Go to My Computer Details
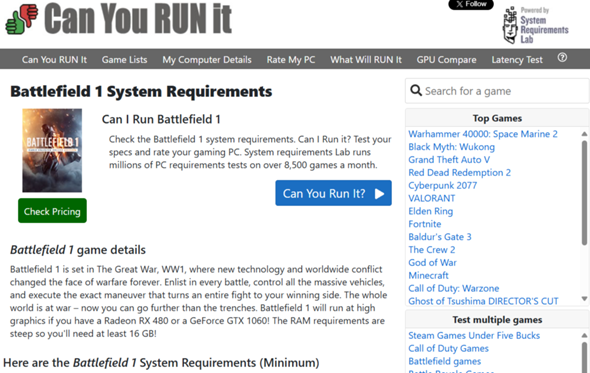The height and width of the screenshot is (373, 590). [207, 59]
